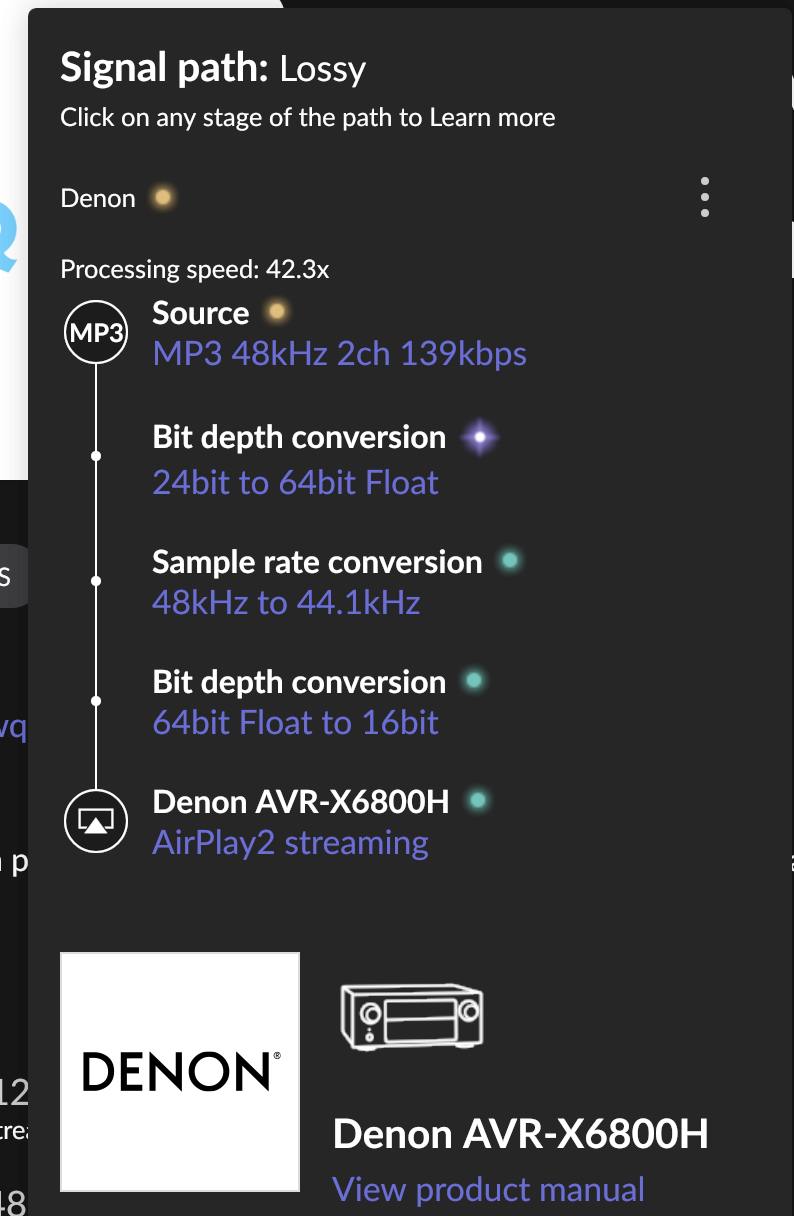Click the green dot beside Denon AVR-X6800H
This screenshot has height=1216, width=794.
pos(478,801)
